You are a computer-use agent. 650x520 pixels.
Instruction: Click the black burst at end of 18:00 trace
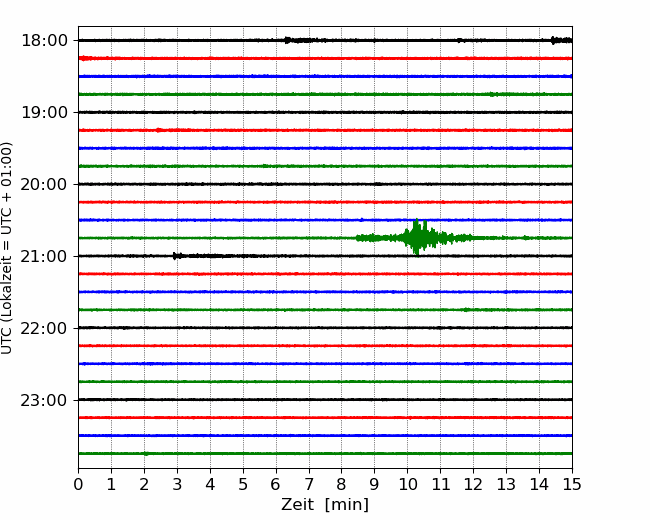(x=562, y=40)
